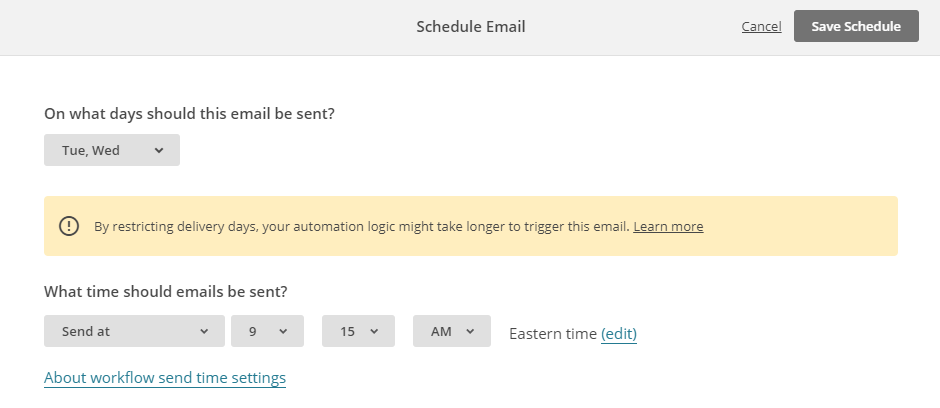Click the 'What time should emails be sent' heading

coord(166,292)
